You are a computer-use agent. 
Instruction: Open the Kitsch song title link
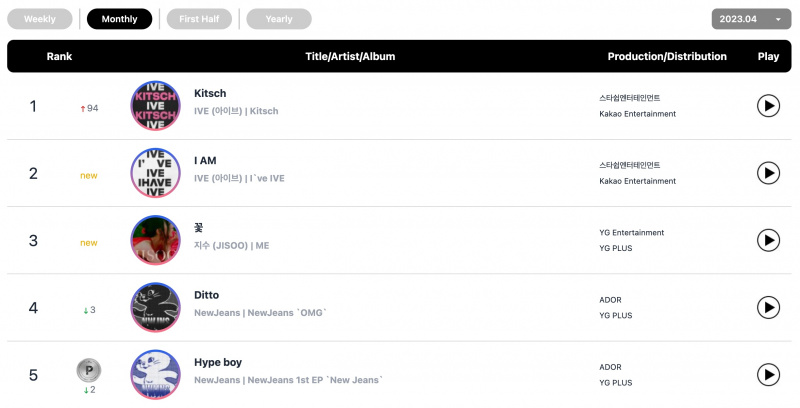(x=210, y=93)
